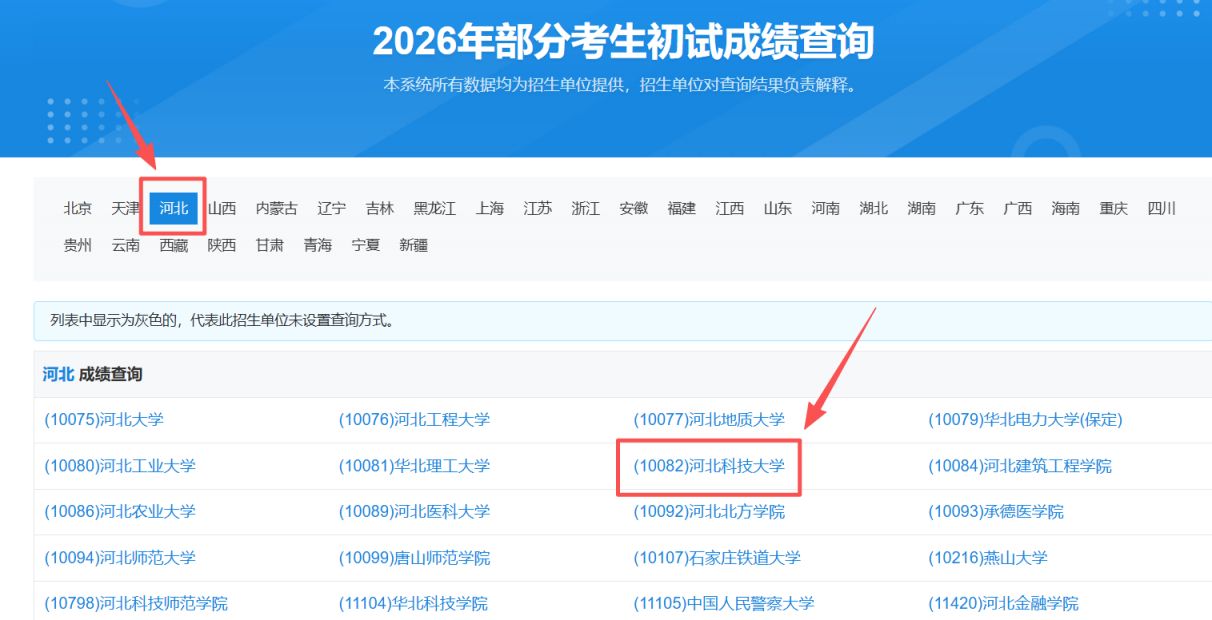The image size is (1212, 620).
Task: Open (10107)石家庄铁道大学 link
Action: [x=717, y=558]
